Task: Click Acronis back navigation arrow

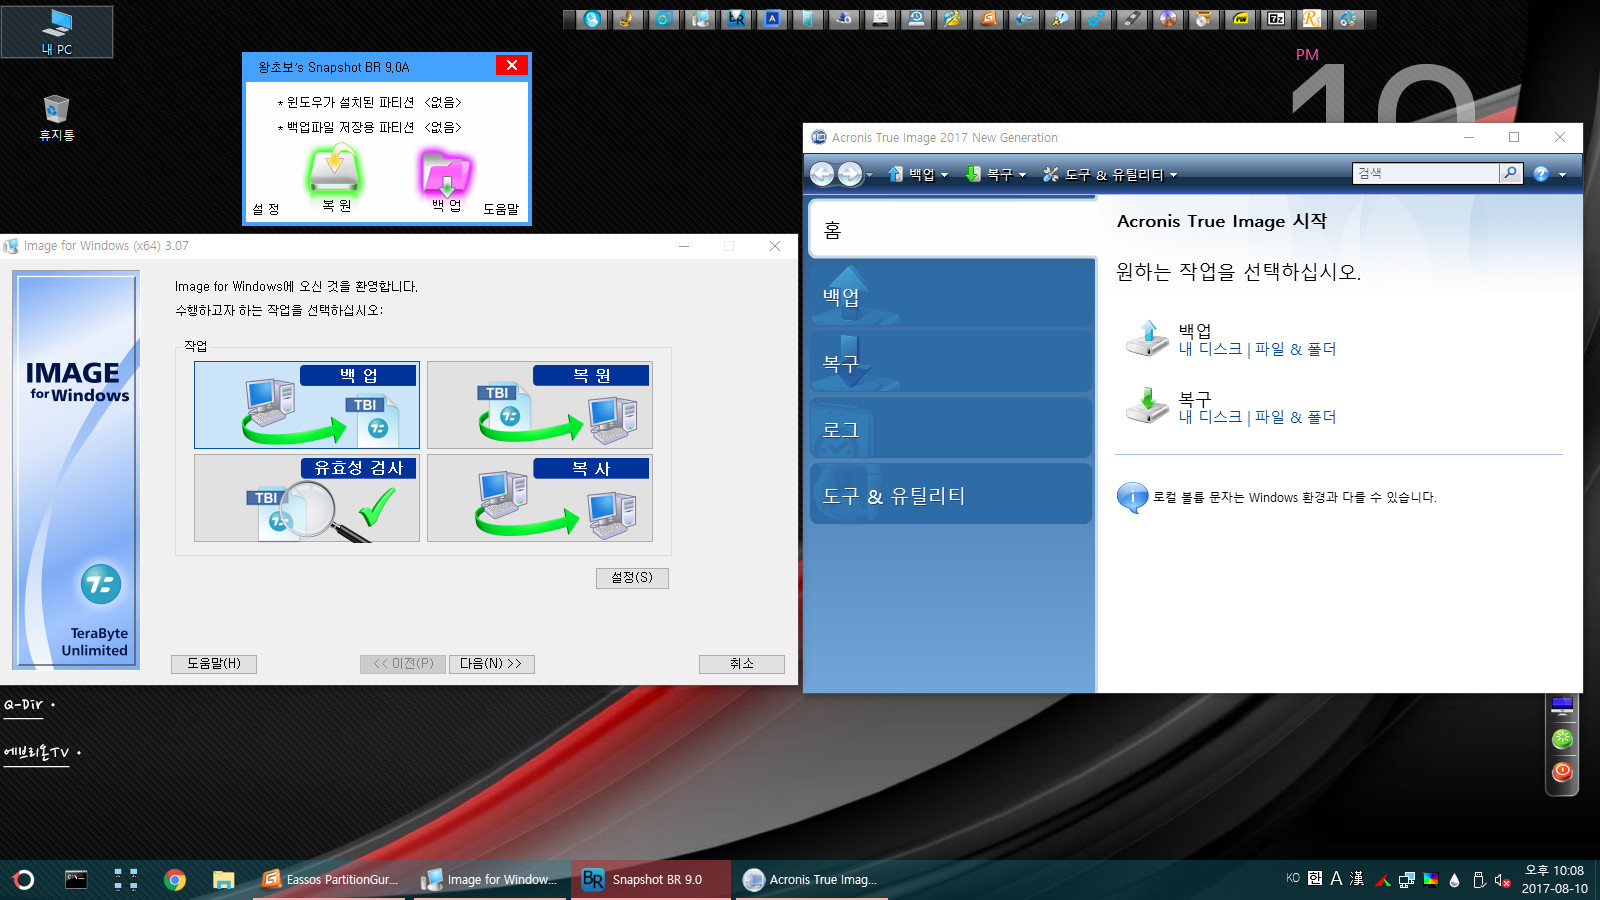Action: pos(822,174)
